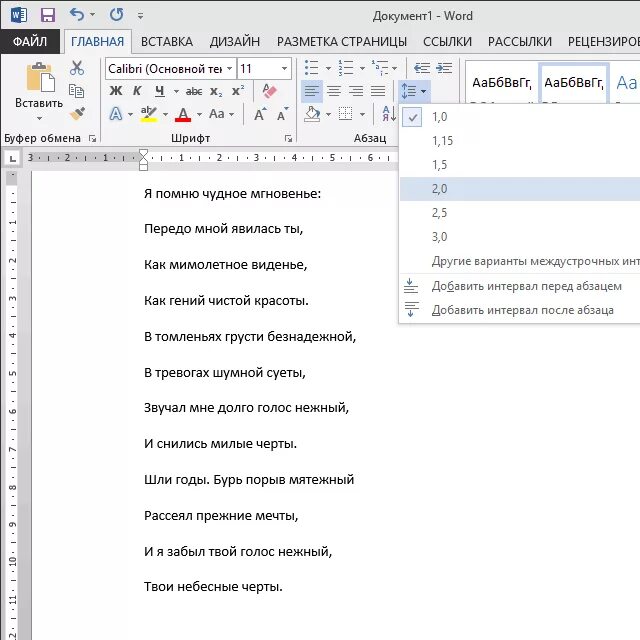Apply superscript formatting
The image size is (640, 640).
(238, 91)
